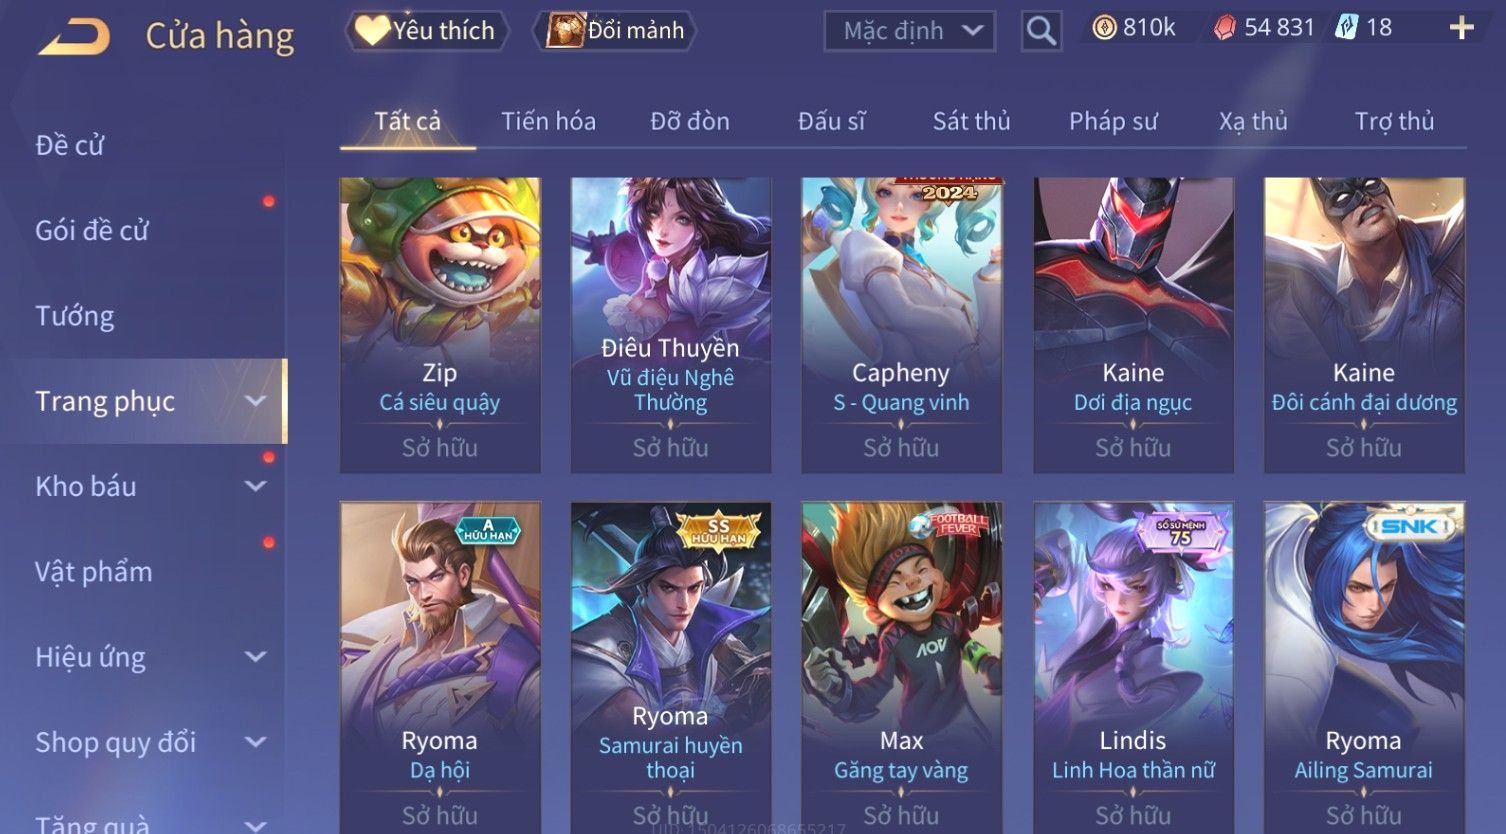Go to Gói đề cử menu
1506x834 pixels.
tap(92, 231)
